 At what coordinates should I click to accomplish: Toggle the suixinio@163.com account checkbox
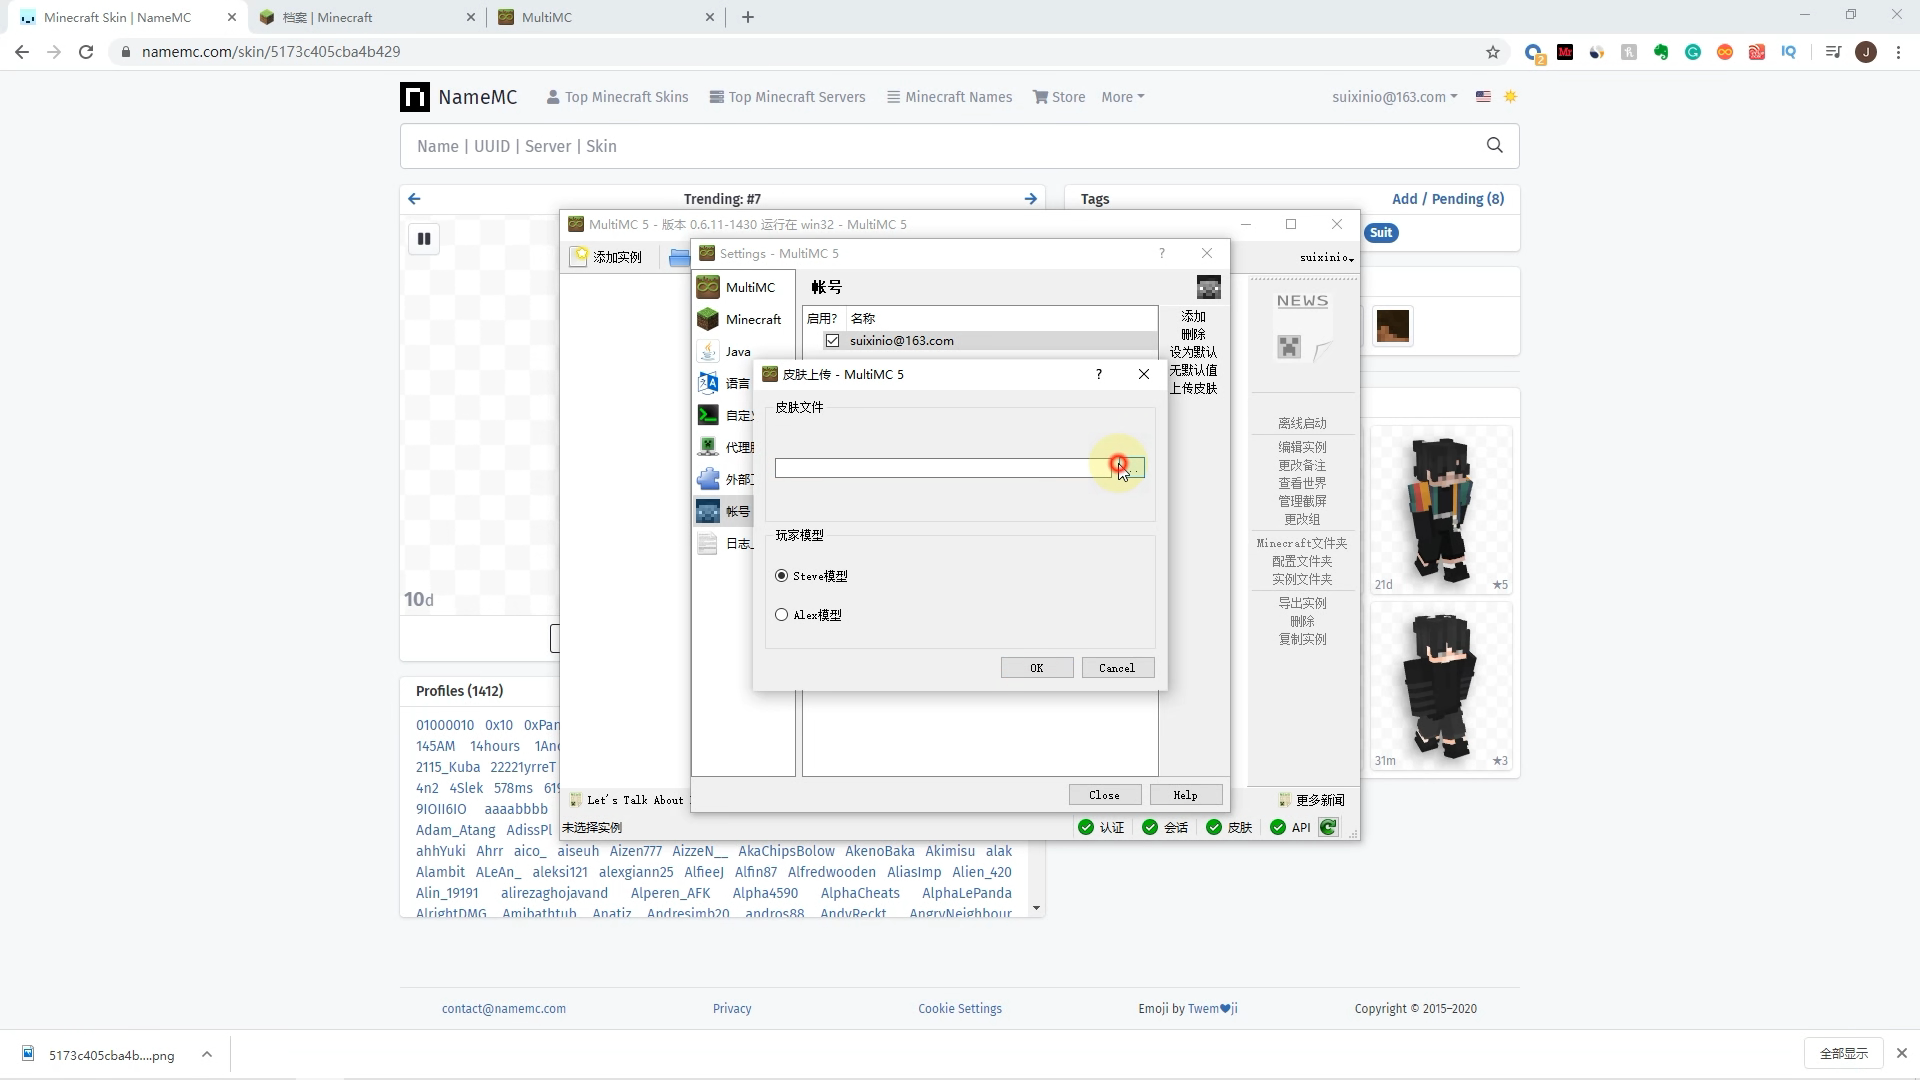pos(832,341)
